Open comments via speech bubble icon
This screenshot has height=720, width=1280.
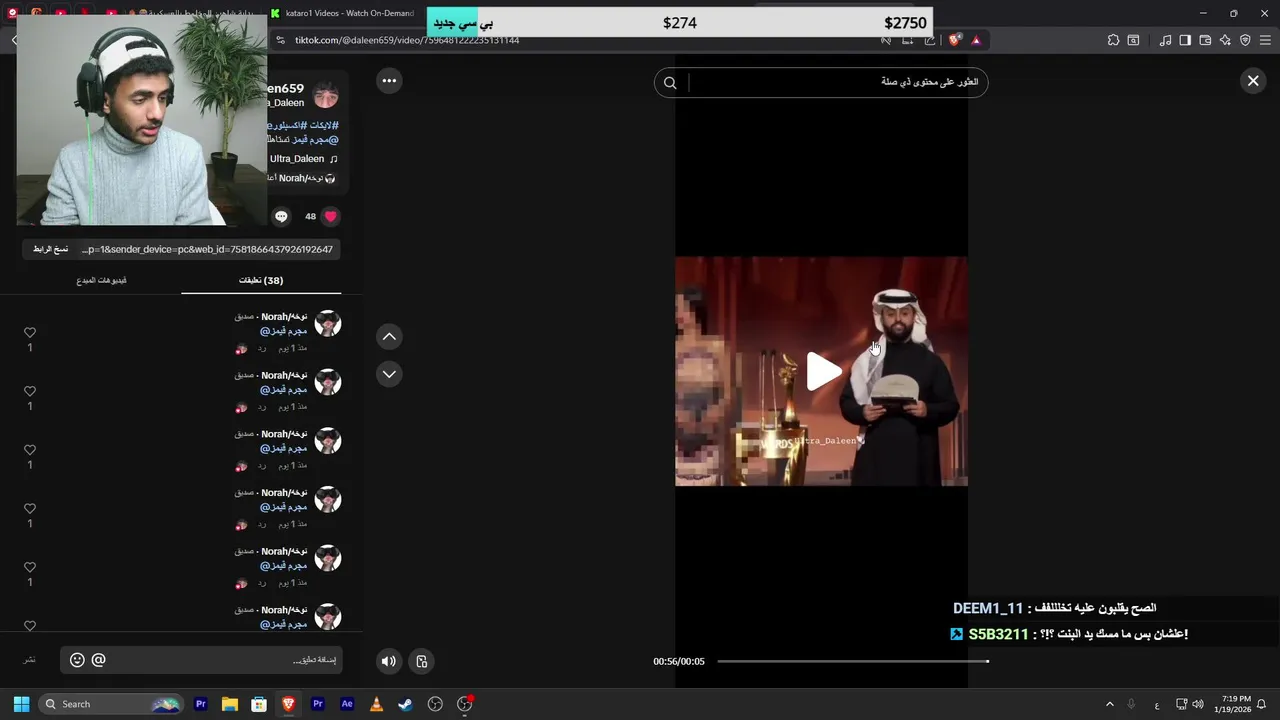click(x=281, y=216)
